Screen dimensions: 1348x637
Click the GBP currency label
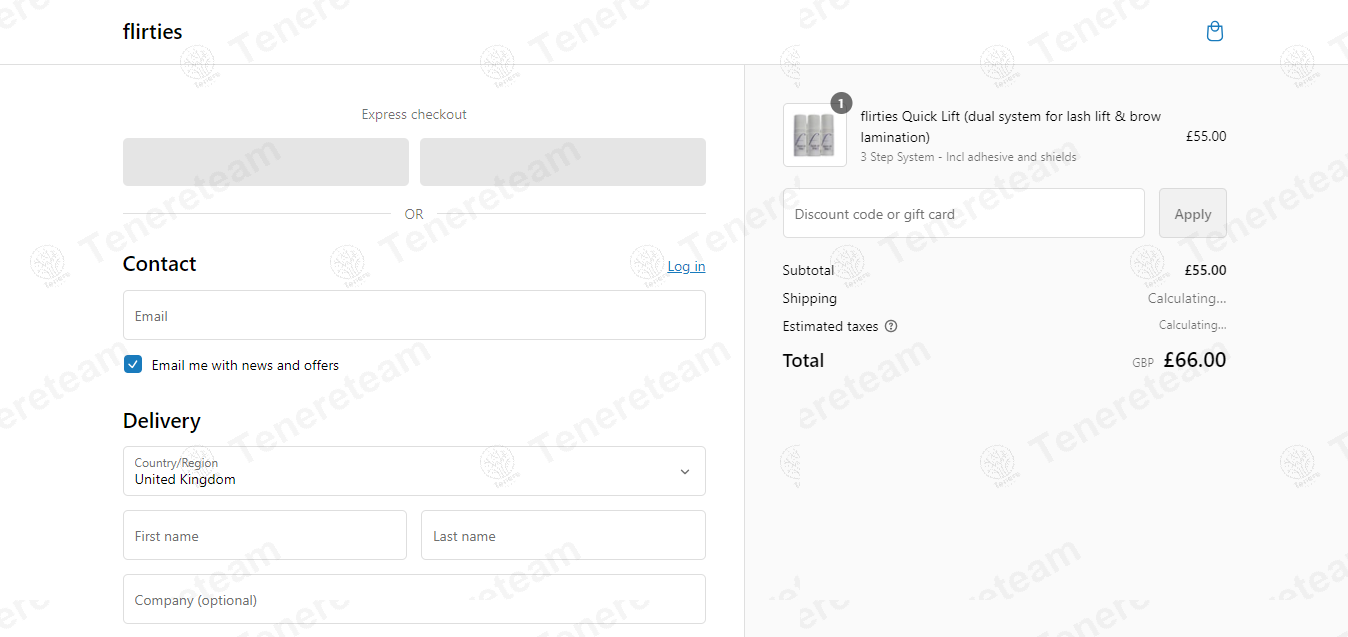click(x=1143, y=363)
